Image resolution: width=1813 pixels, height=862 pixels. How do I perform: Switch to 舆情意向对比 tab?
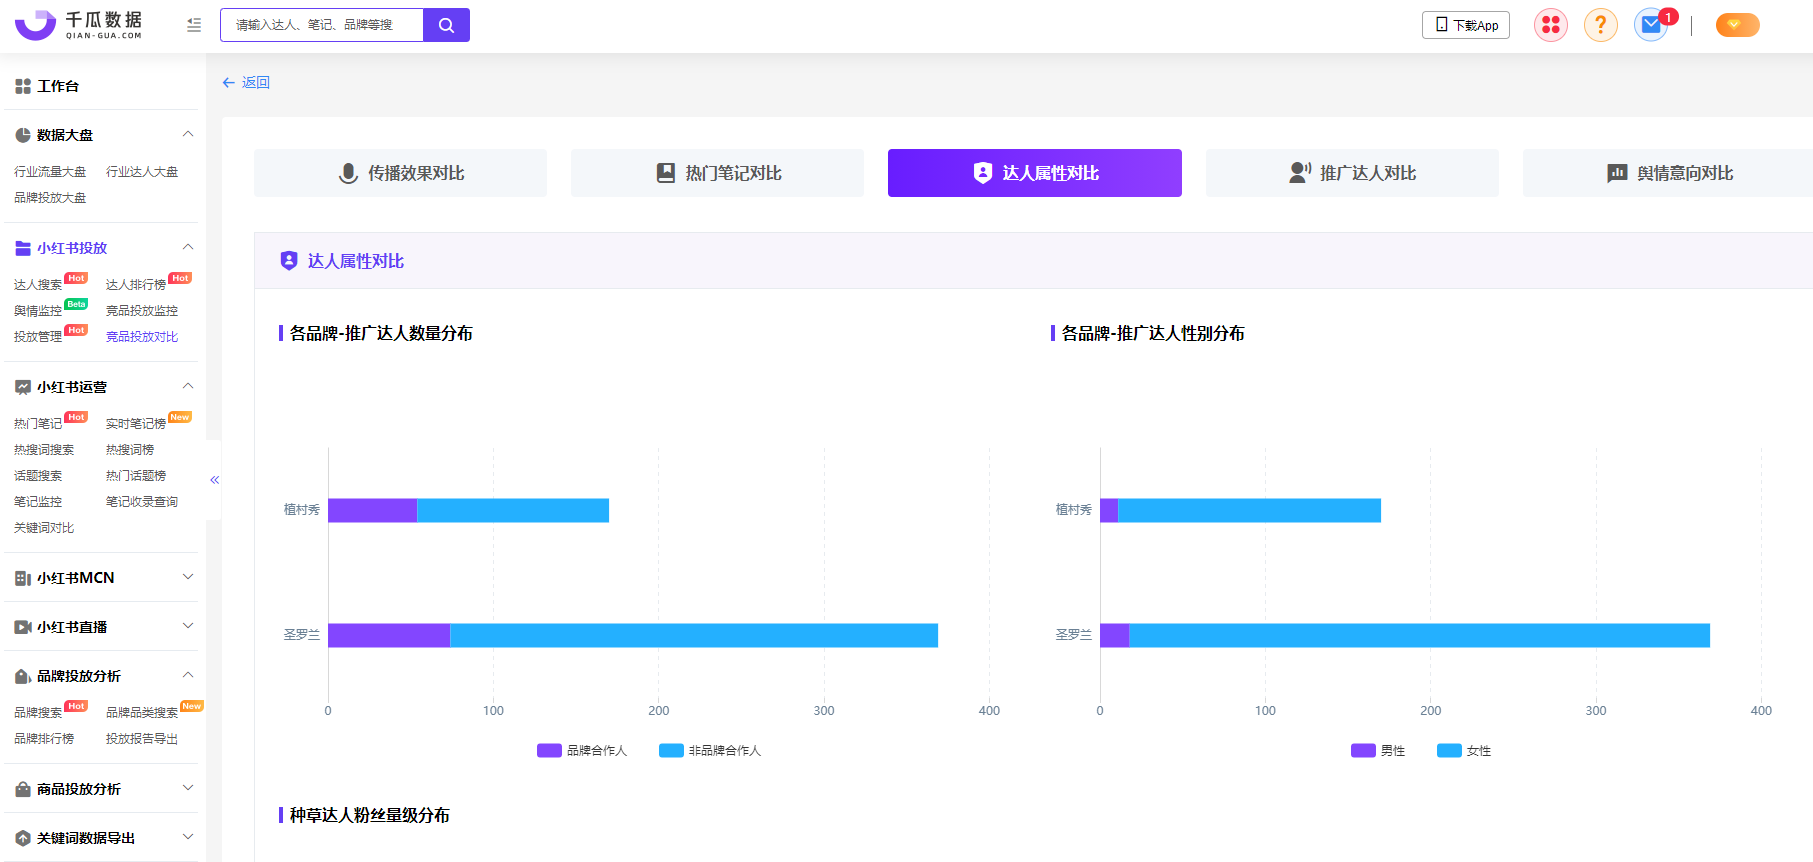pyautogui.click(x=1668, y=173)
